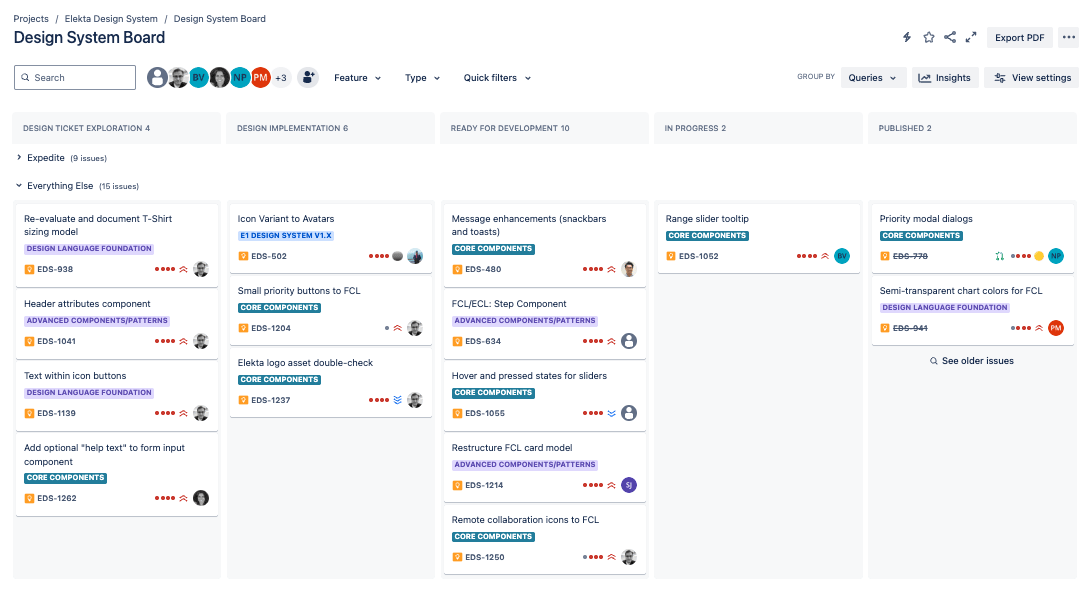This screenshot has width=1087, height=592.
Task: Click the highest priority icon on EDS-941
Action: click(1038, 328)
